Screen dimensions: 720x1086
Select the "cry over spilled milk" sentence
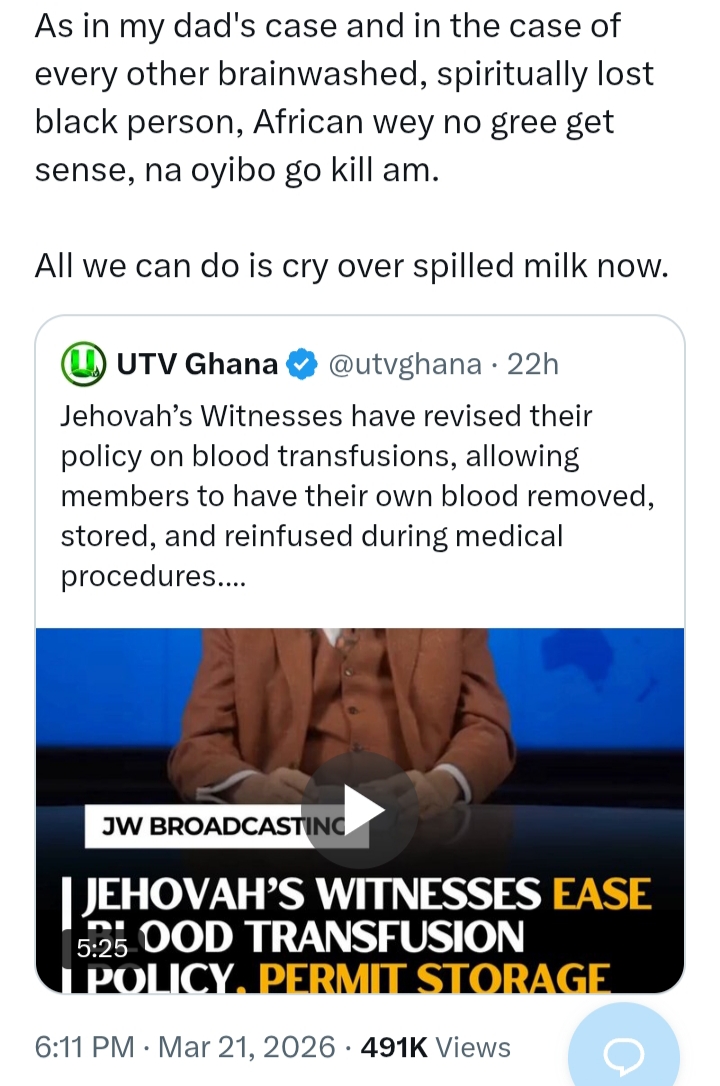point(350,265)
